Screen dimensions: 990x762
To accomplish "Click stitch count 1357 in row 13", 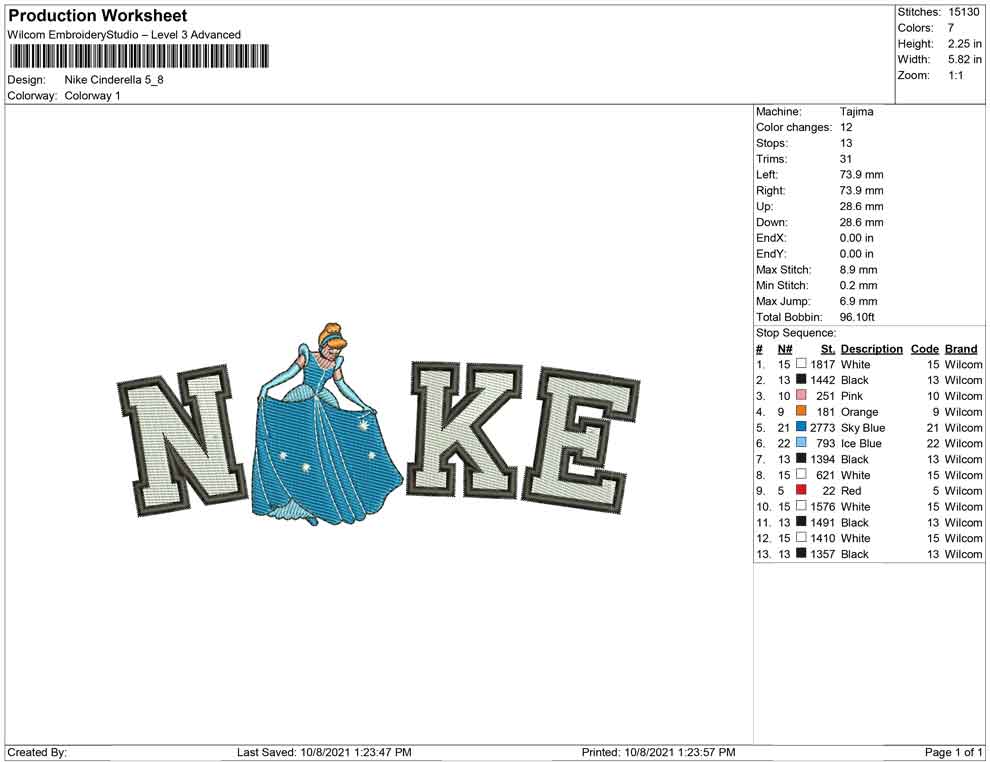I will click(x=823, y=554).
